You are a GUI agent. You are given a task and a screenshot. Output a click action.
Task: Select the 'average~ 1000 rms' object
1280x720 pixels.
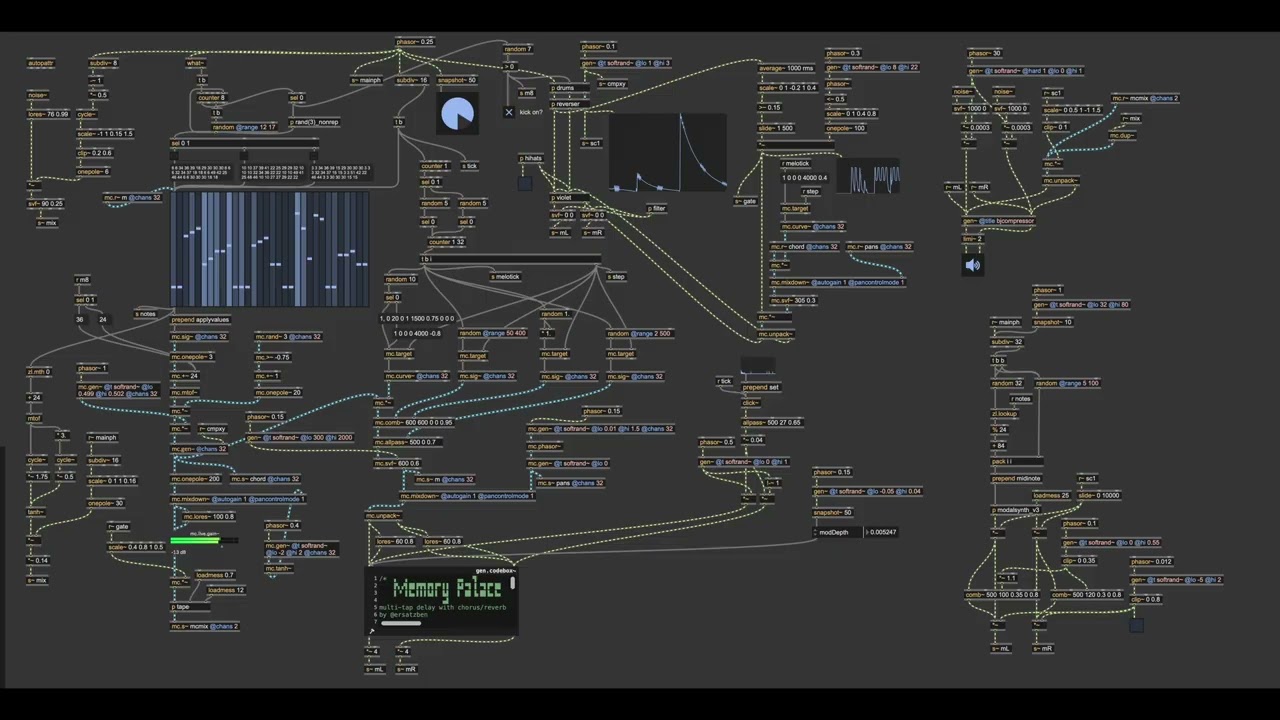(787, 68)
